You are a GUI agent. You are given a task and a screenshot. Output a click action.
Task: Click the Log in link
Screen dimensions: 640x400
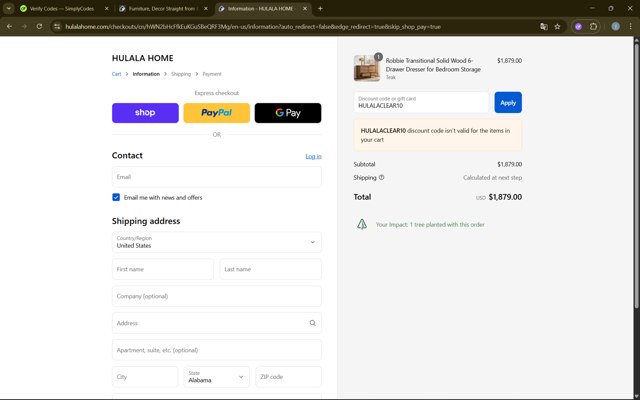313,156
